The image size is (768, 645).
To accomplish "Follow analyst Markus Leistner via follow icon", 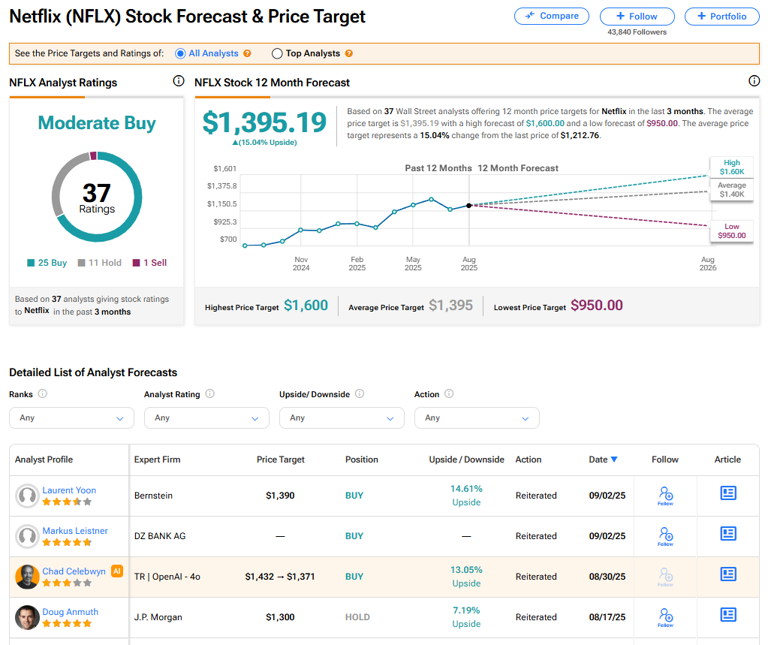I will 665,536.
